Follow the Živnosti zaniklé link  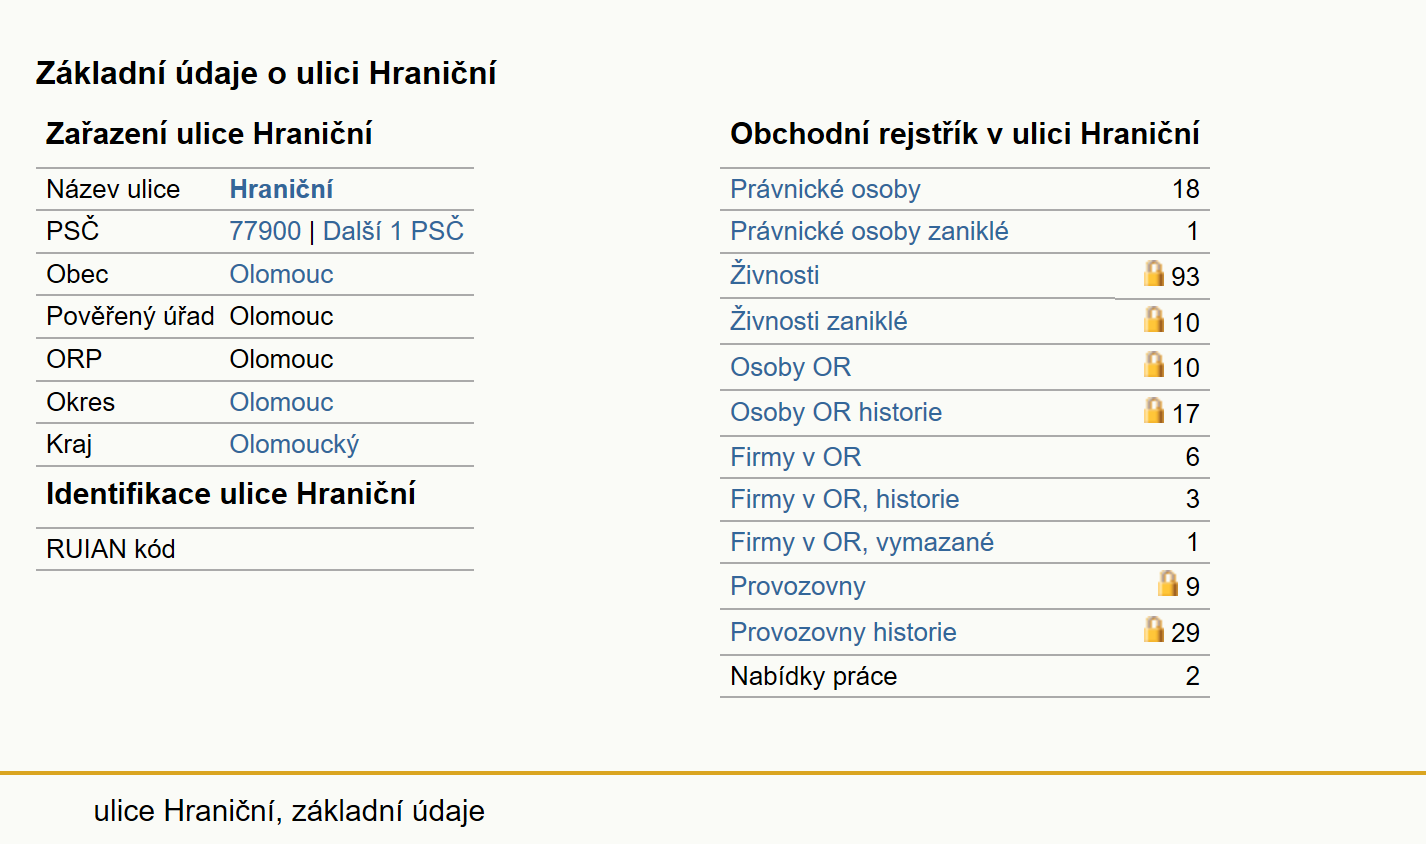[818, 321]
